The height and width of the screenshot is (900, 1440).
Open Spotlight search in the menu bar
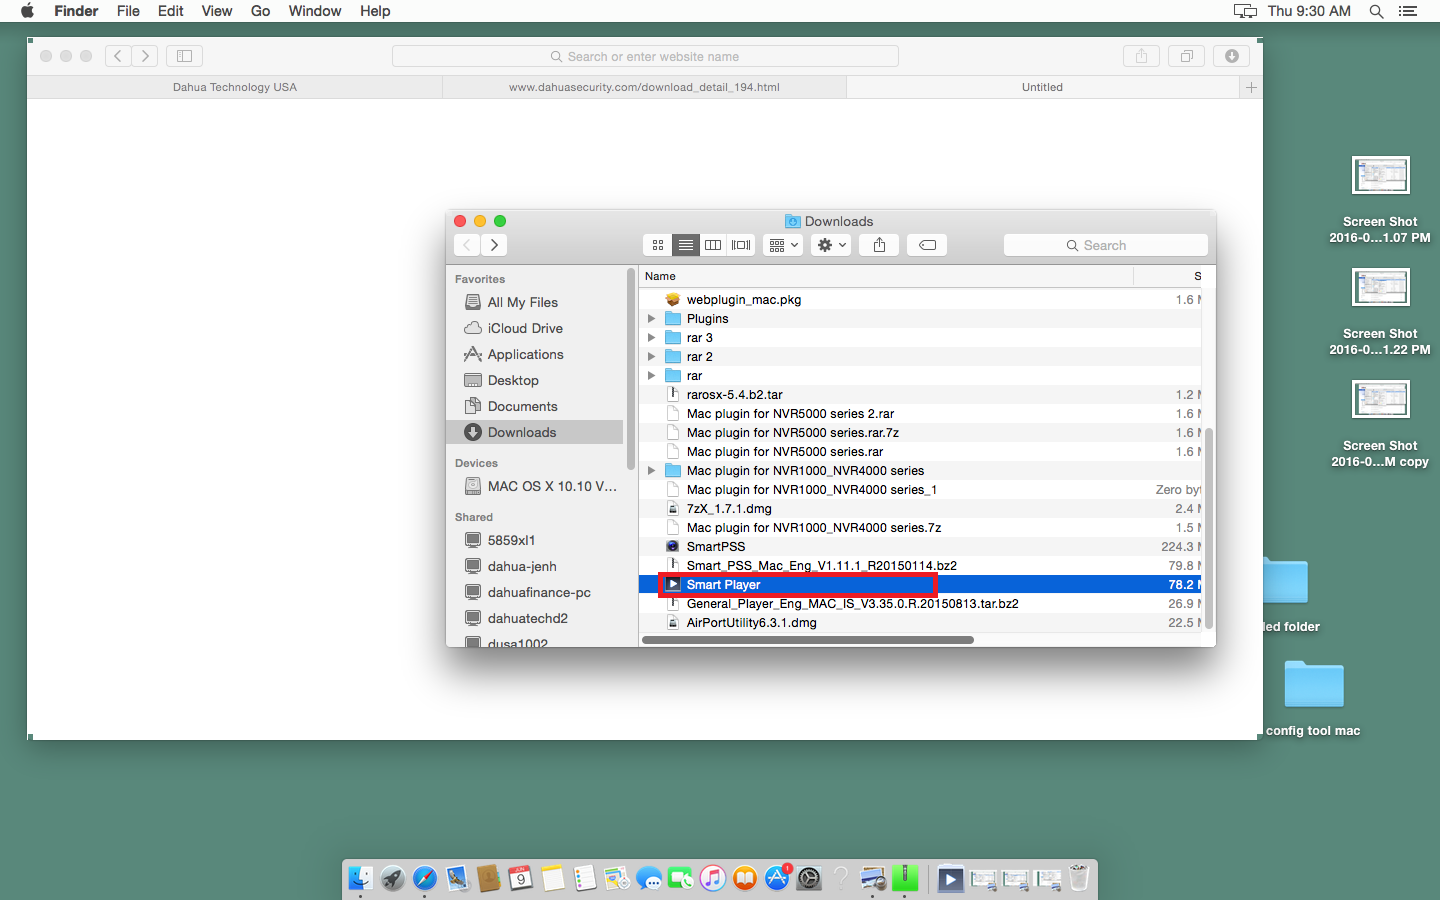[x=1376, y=11]
